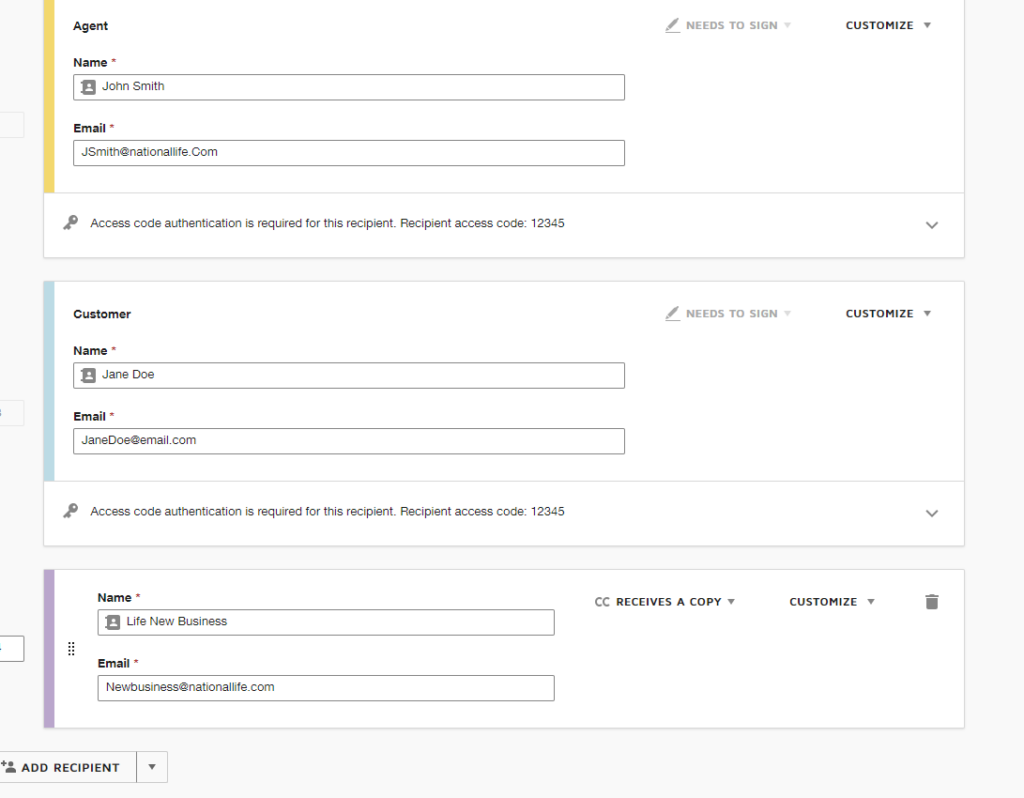Open Receives a Copy action dropdown
1024x798 pixels.
(665, 602)
